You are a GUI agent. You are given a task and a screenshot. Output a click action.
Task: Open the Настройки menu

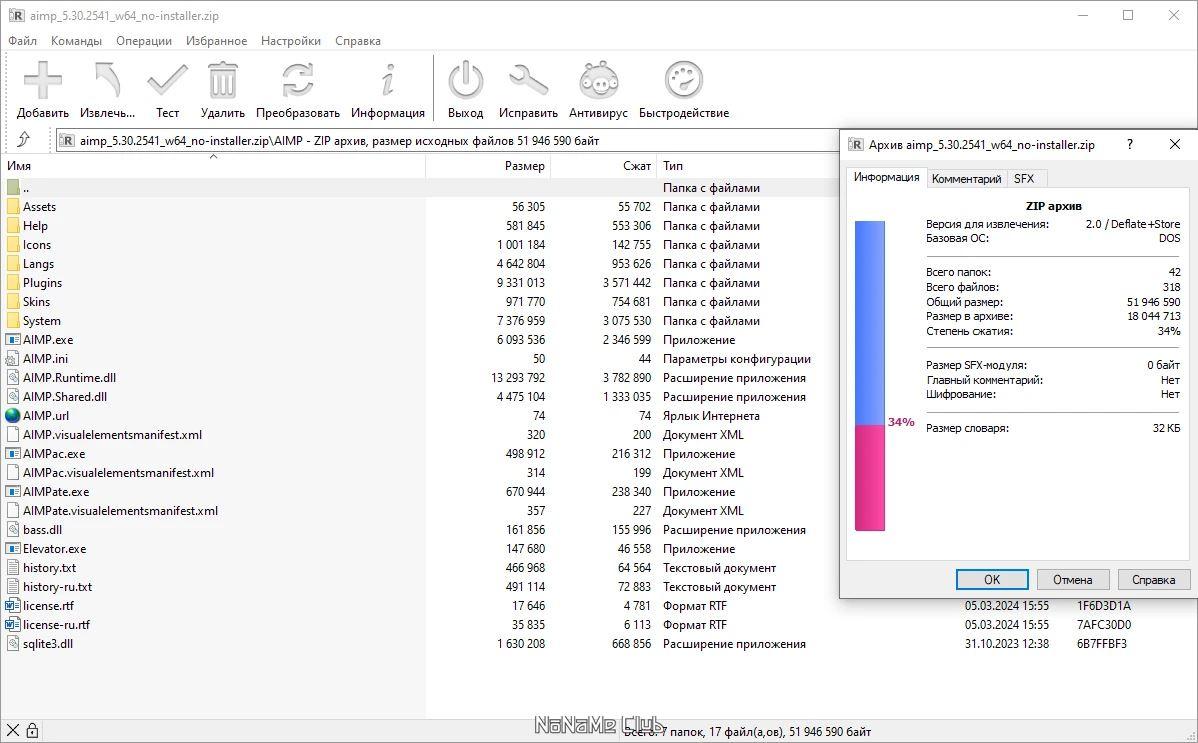click(291, 41)
